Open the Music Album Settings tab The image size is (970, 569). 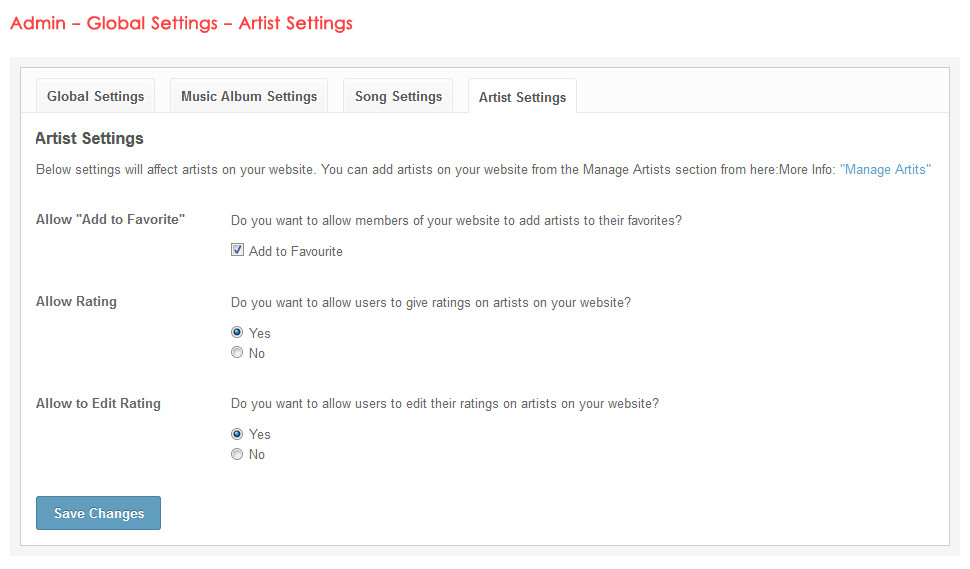click(249, 97)
